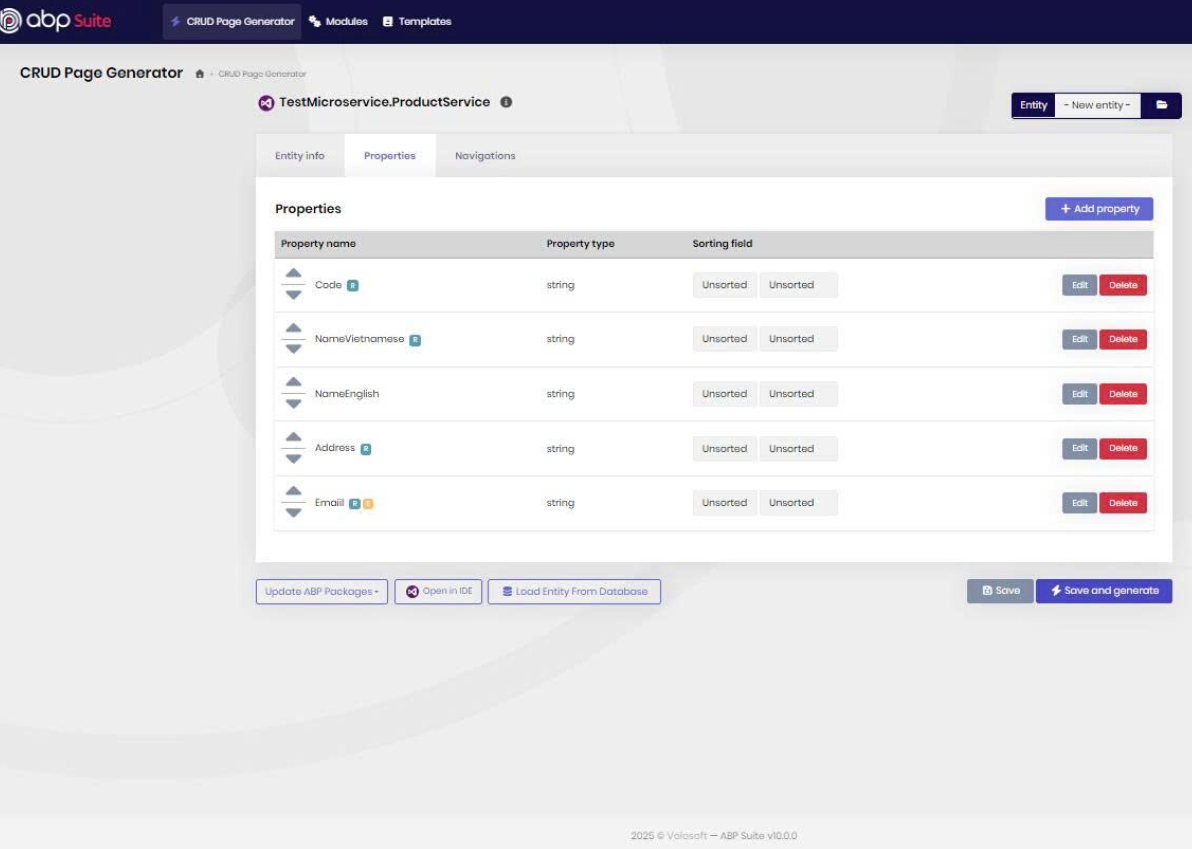1192x849 pixels.
Task: Toggle first Unsorted option for Emaill
Action: (724, 503)
